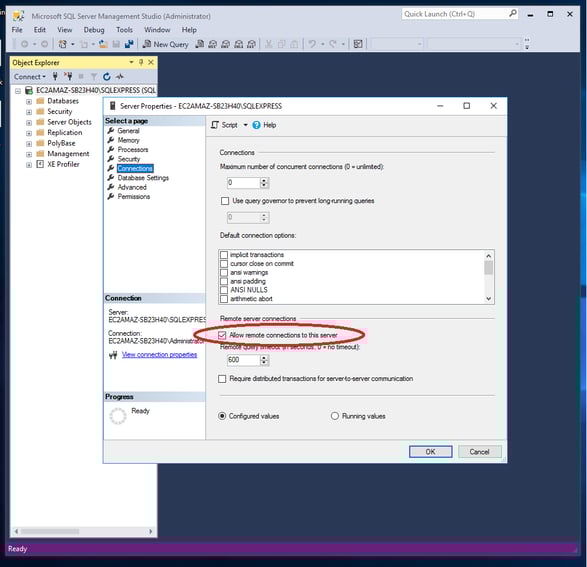Open the Connect dropdown in Object Explorer
This screenshot has width=587, height=567.
pos(30,77)
